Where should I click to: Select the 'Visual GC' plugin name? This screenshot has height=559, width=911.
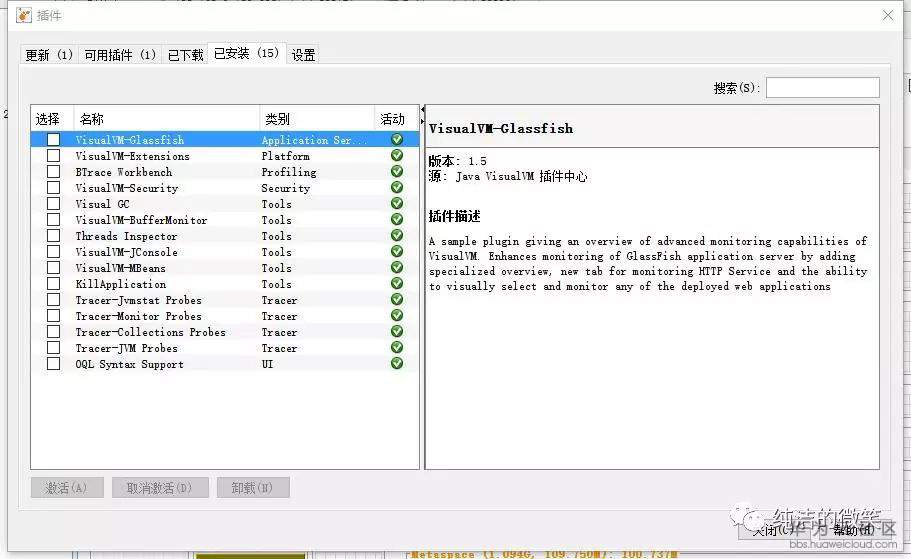102,204
